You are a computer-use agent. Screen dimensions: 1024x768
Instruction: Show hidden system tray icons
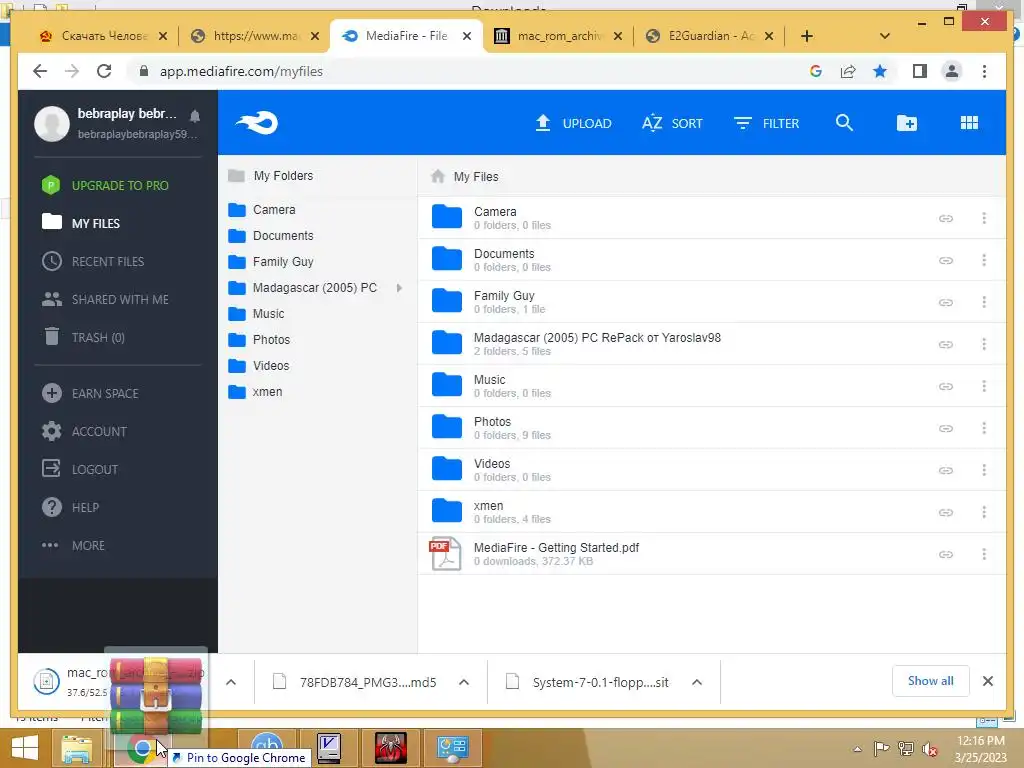coord(857,749)
